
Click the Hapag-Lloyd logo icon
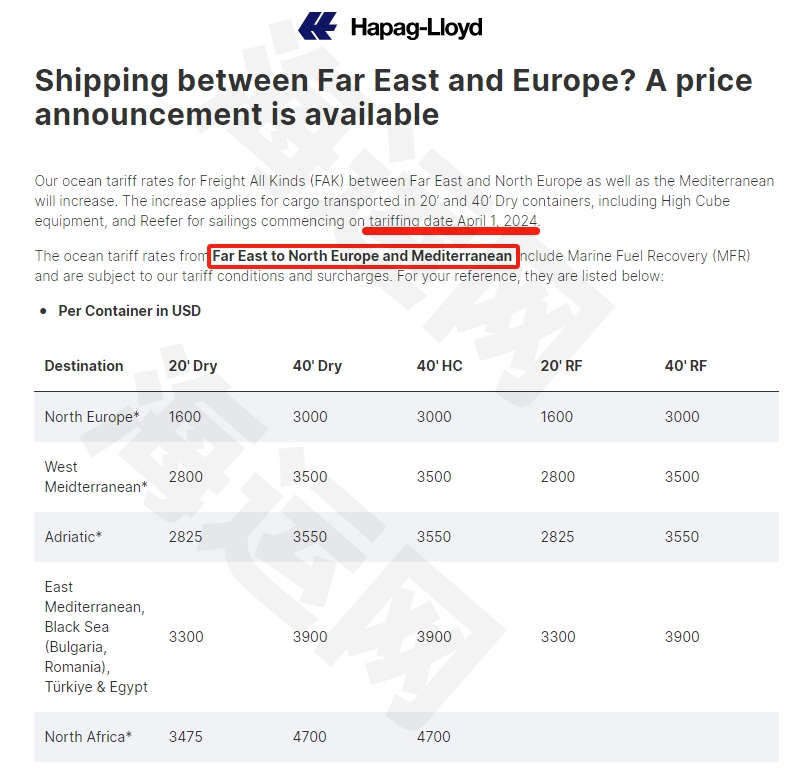(x=318, y=26)
